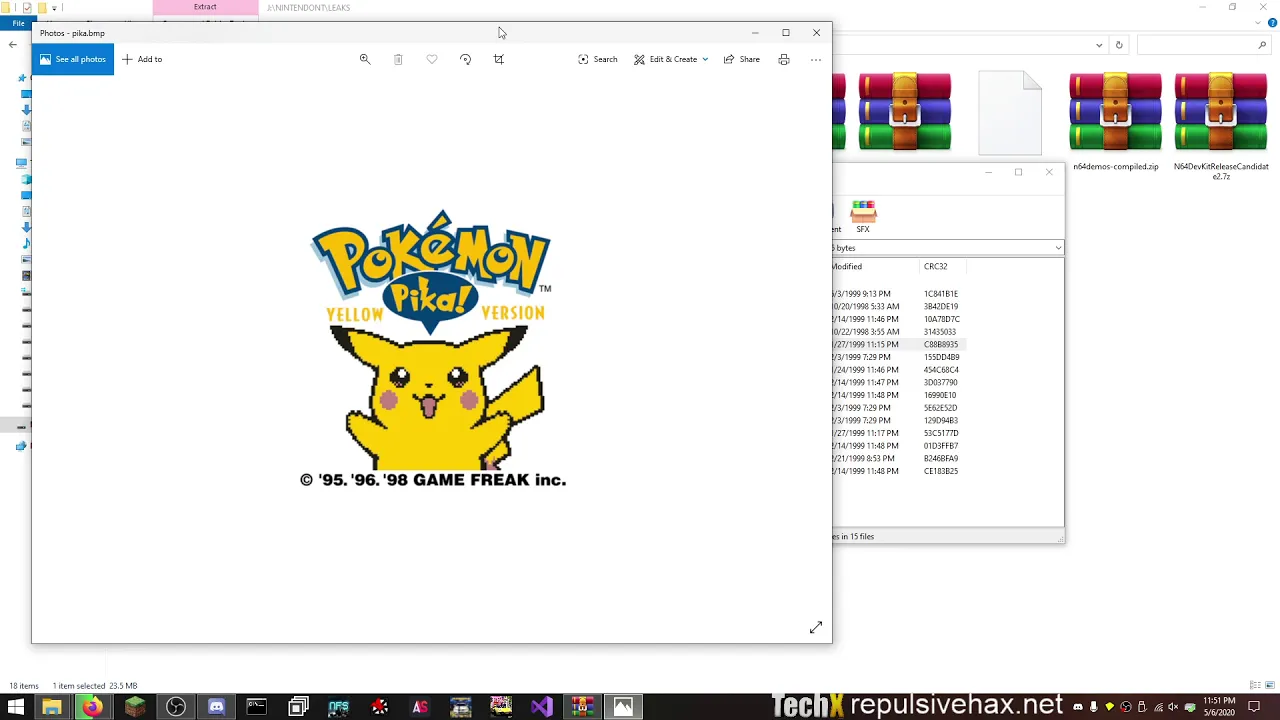Screen dimensions: 1280x720
Task: Click the SFX icon in WinRAR window
Action: (863, 216)
